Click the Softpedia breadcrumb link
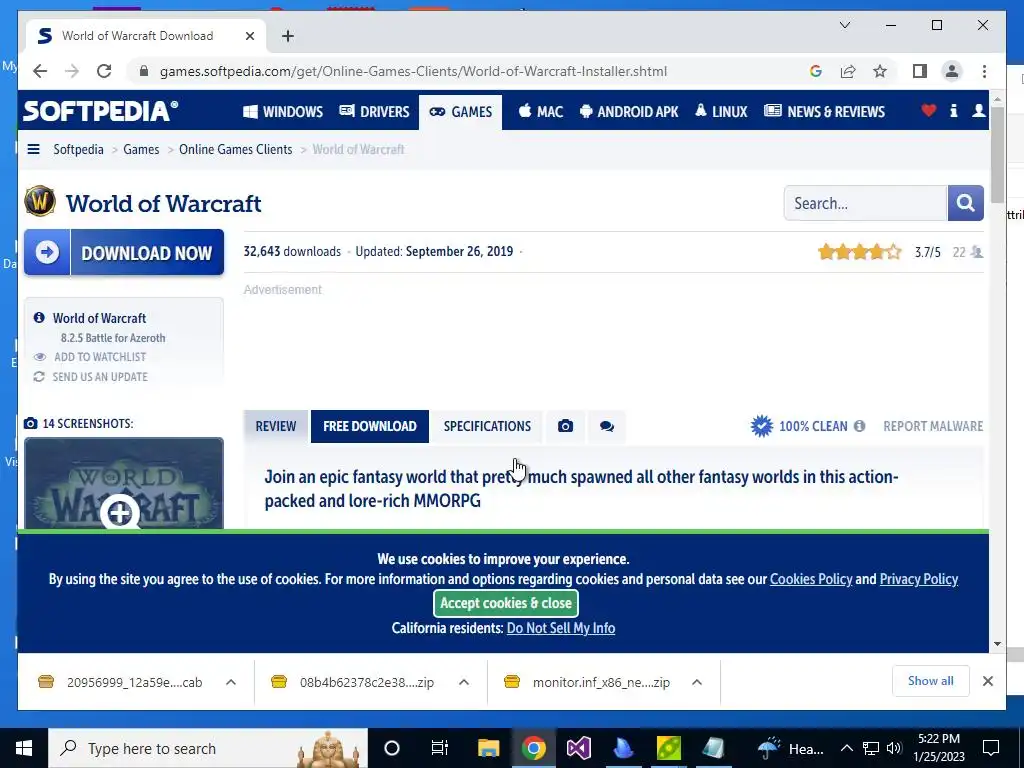Screen dimensions: 1024x768 click(x=78, y=150)
